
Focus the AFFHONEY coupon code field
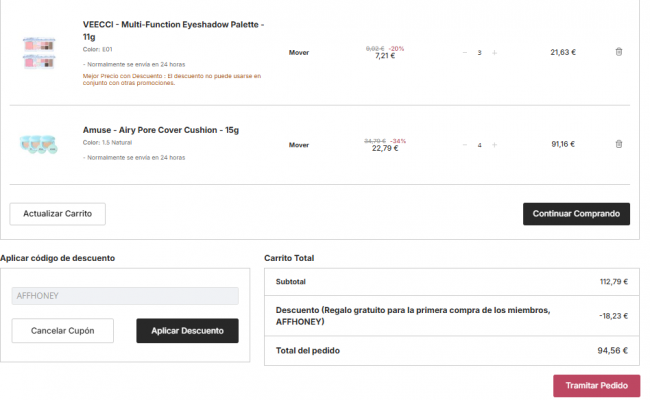pyautogui.click(x=125, y=296)
